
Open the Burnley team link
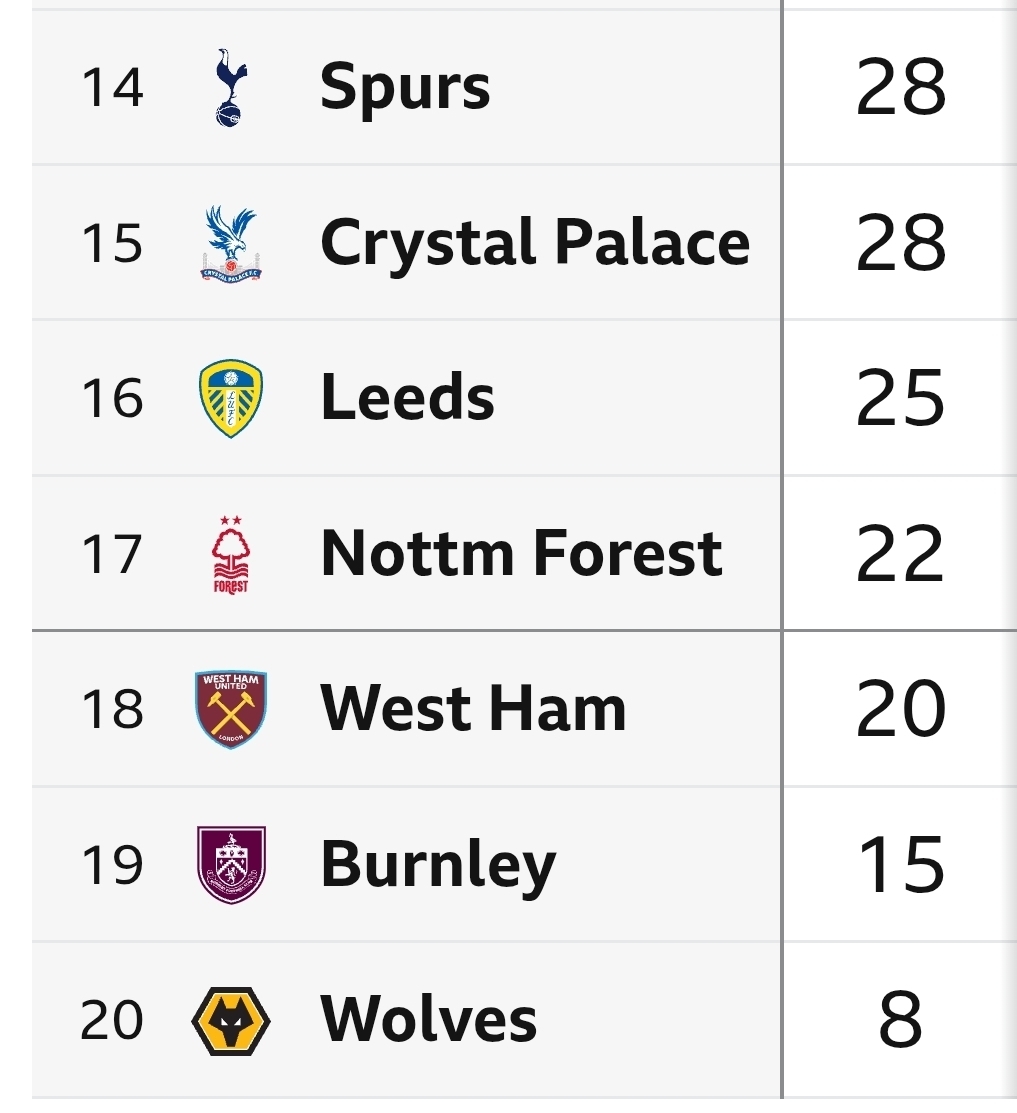tap(437, 865)
